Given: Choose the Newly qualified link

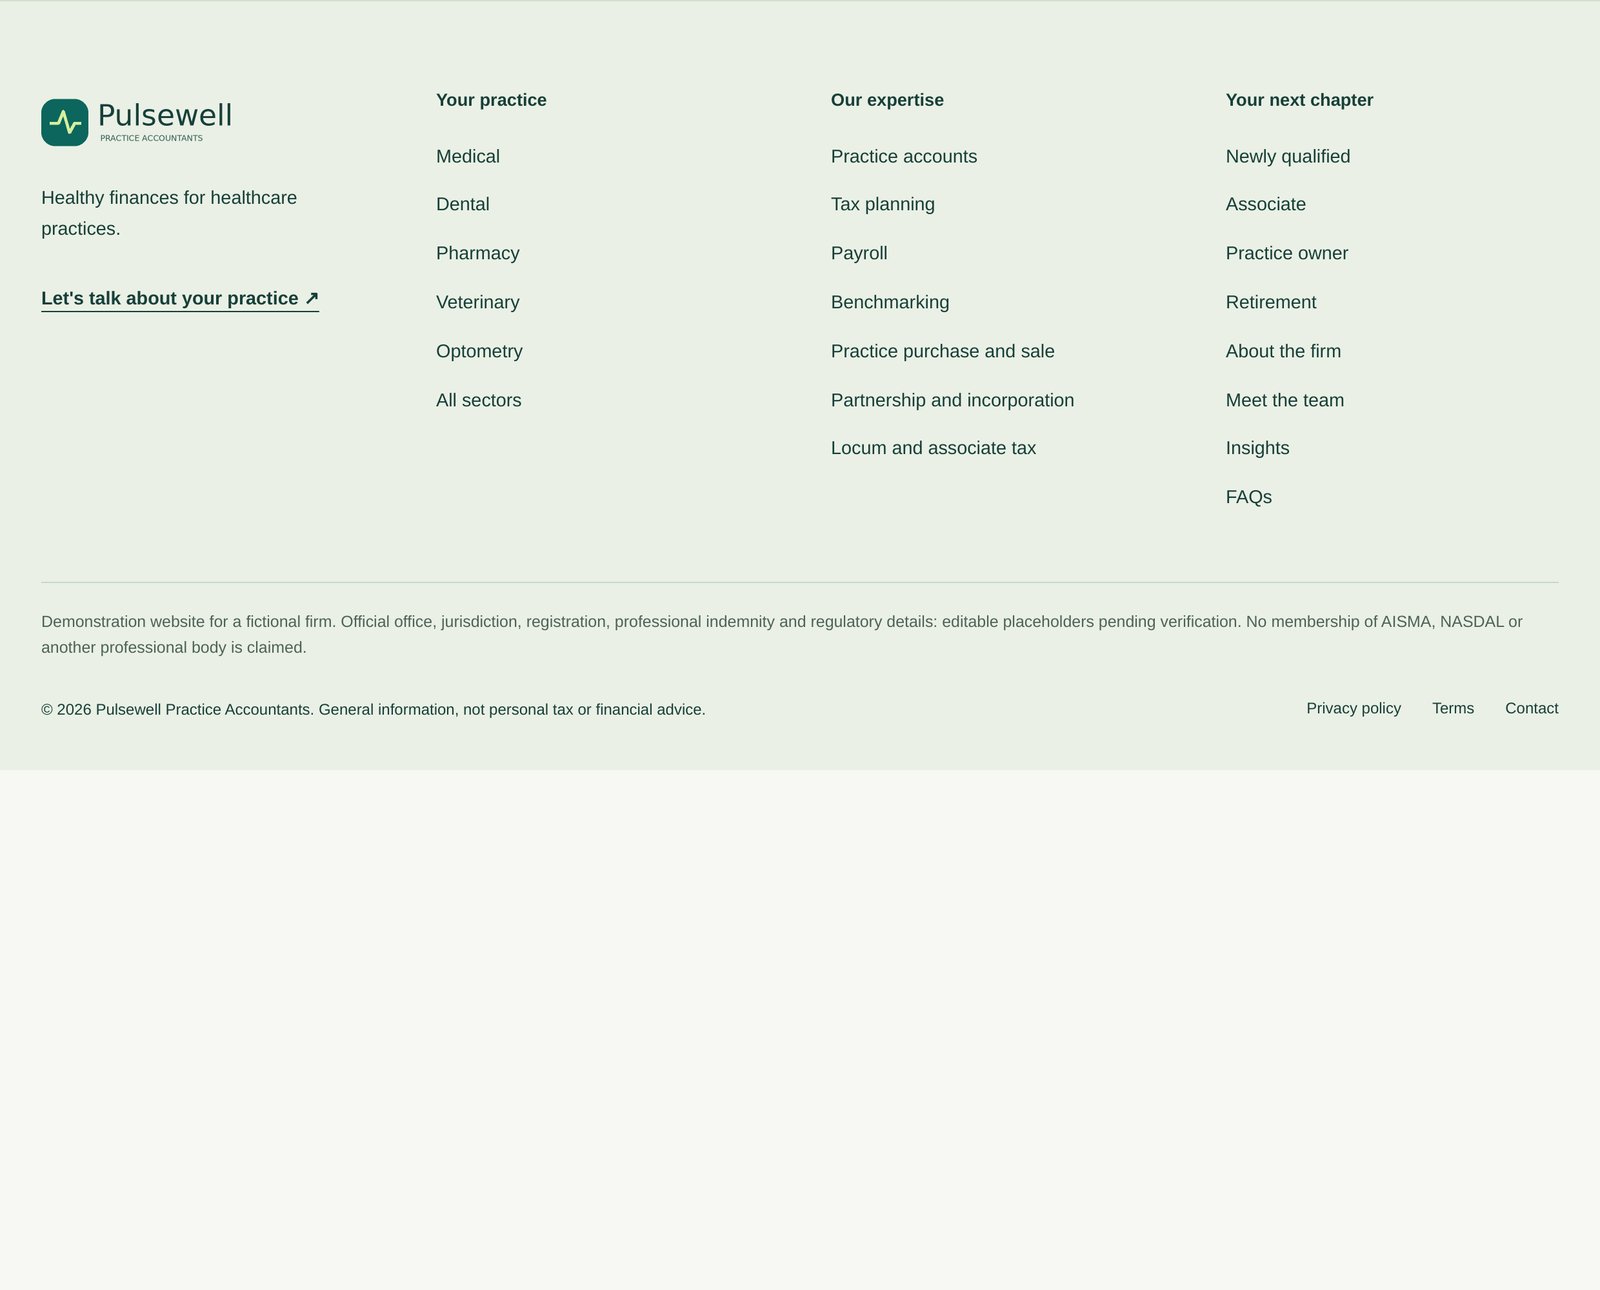Looking at the screenshot, I should coord(1288,156).
